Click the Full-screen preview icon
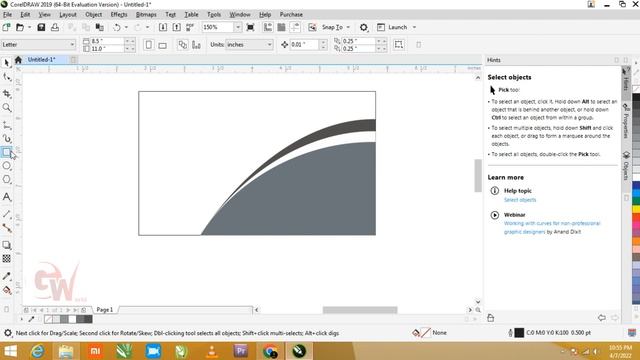The height and width of the screenshot is (360, 640). (x=250, y=27)
